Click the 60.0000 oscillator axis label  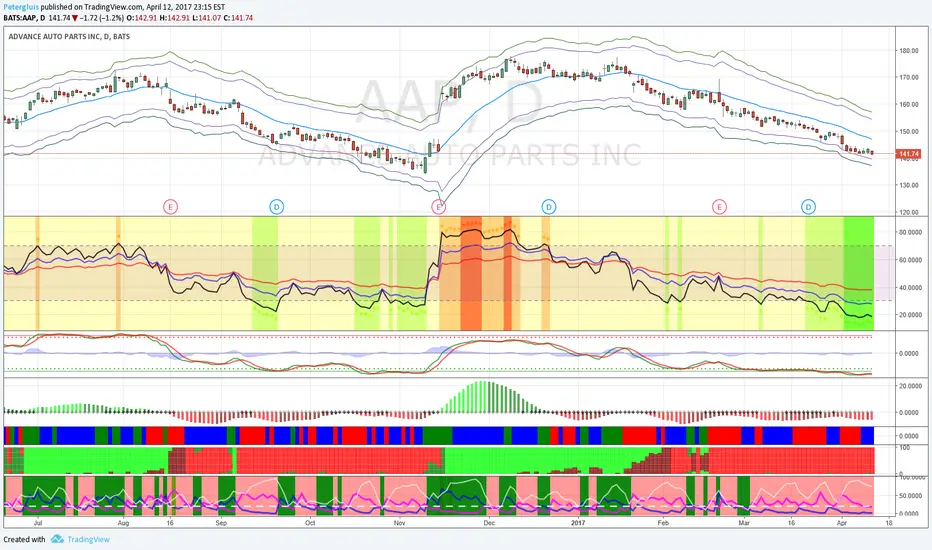[910, 260]
